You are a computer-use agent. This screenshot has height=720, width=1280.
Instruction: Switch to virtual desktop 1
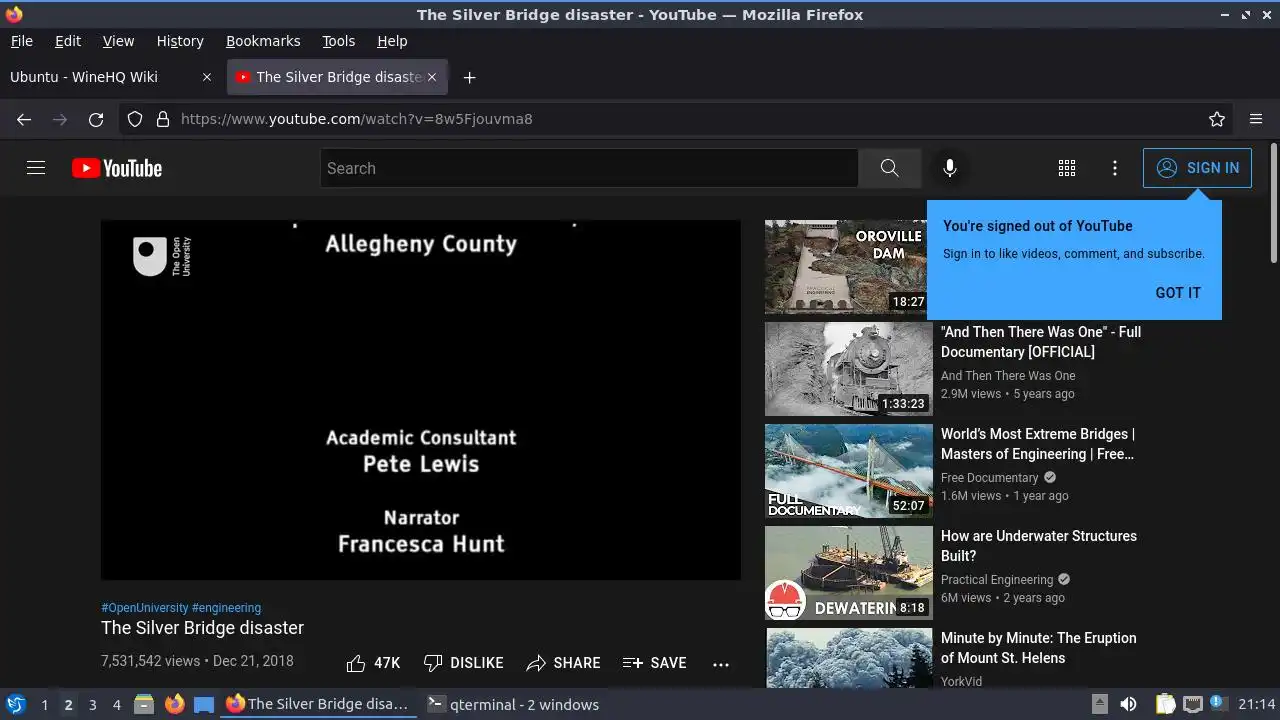click(x=44, y=705)
